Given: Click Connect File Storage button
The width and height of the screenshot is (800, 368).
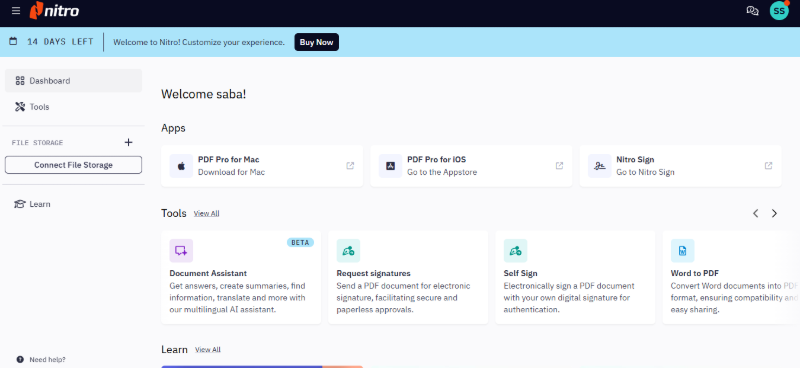Looking at the screenshot, I should tap(73, 165).
